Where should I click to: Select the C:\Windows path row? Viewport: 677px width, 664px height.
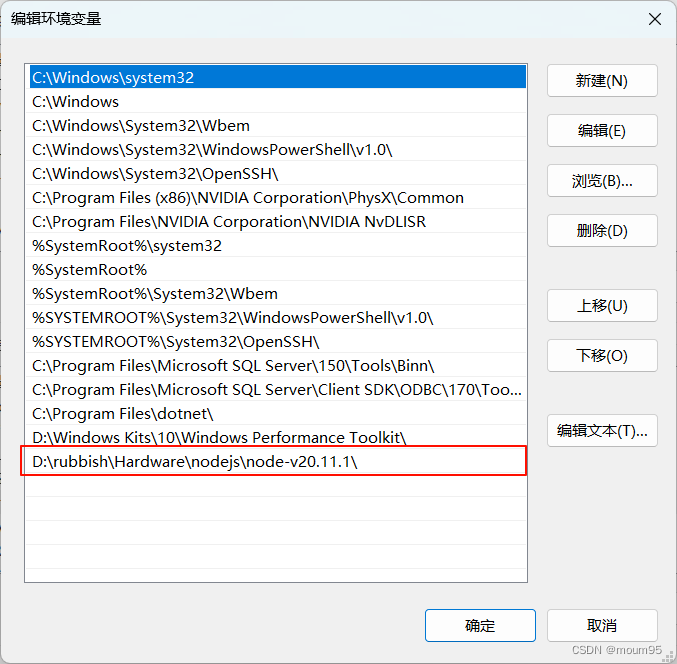pos(278,101)
